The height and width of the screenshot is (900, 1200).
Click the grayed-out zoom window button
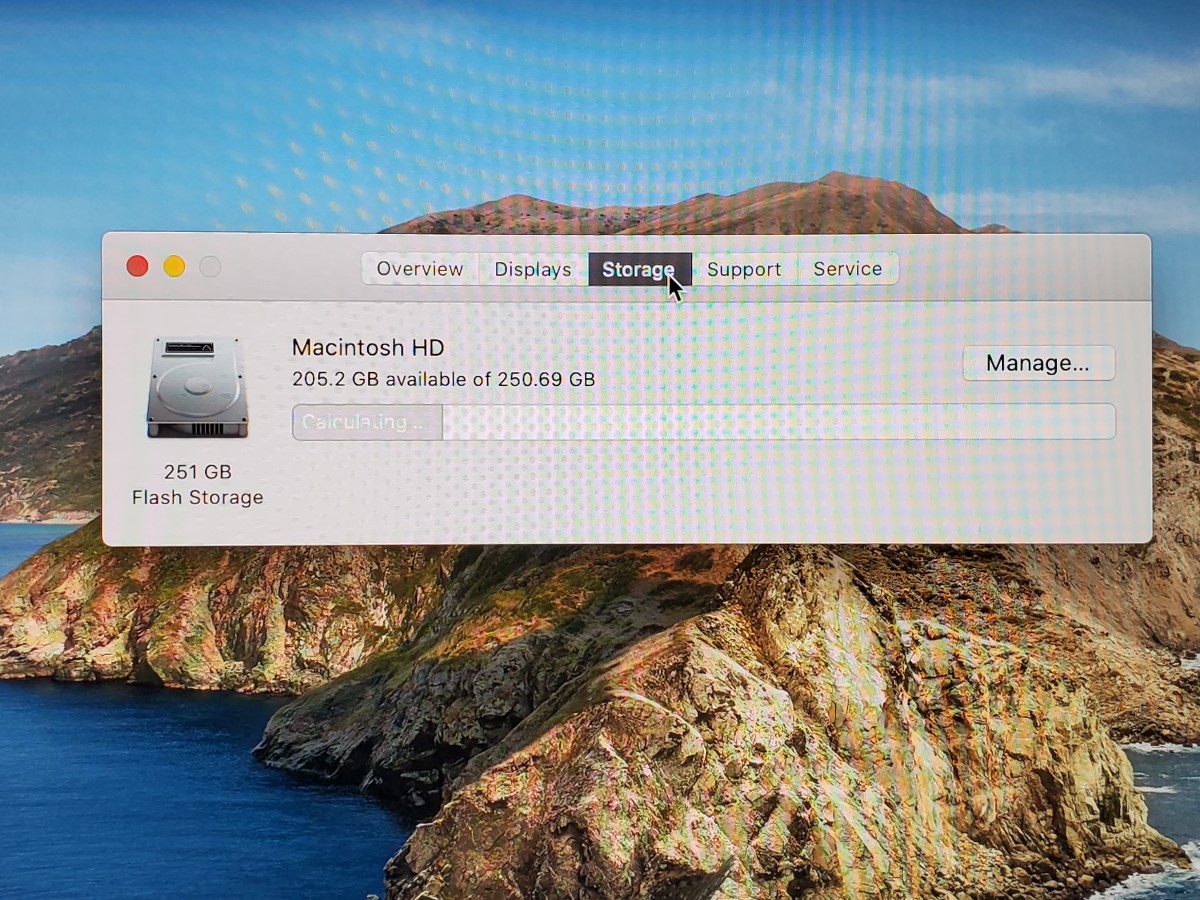210,266
